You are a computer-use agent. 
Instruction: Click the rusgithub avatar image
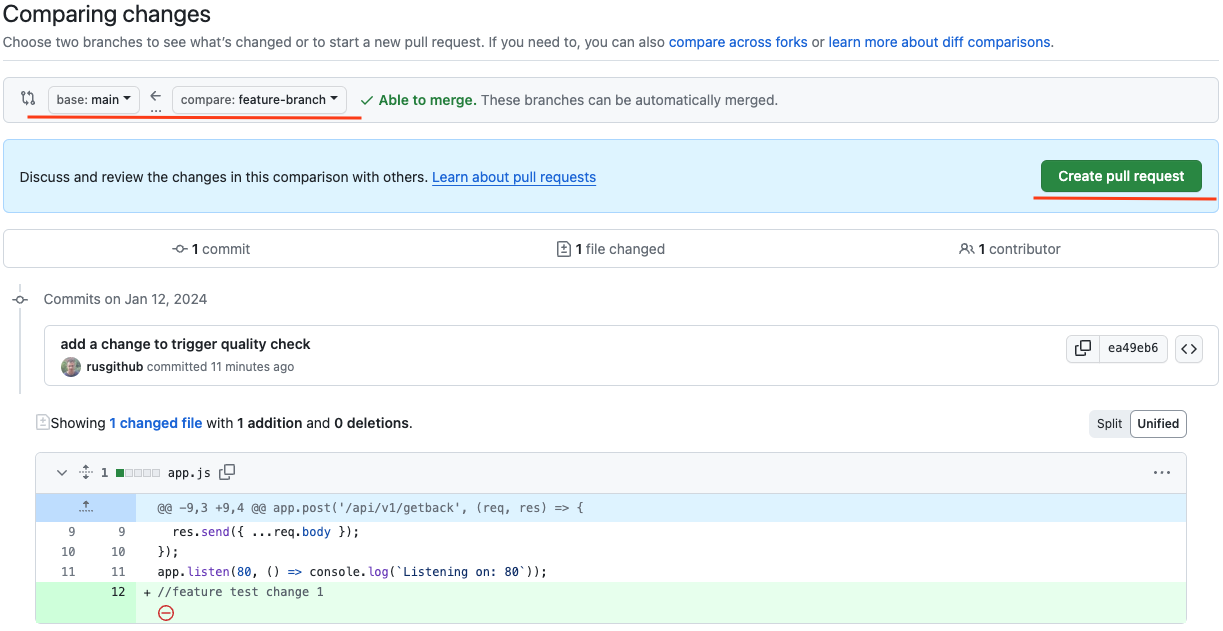(x=71, y=367)
